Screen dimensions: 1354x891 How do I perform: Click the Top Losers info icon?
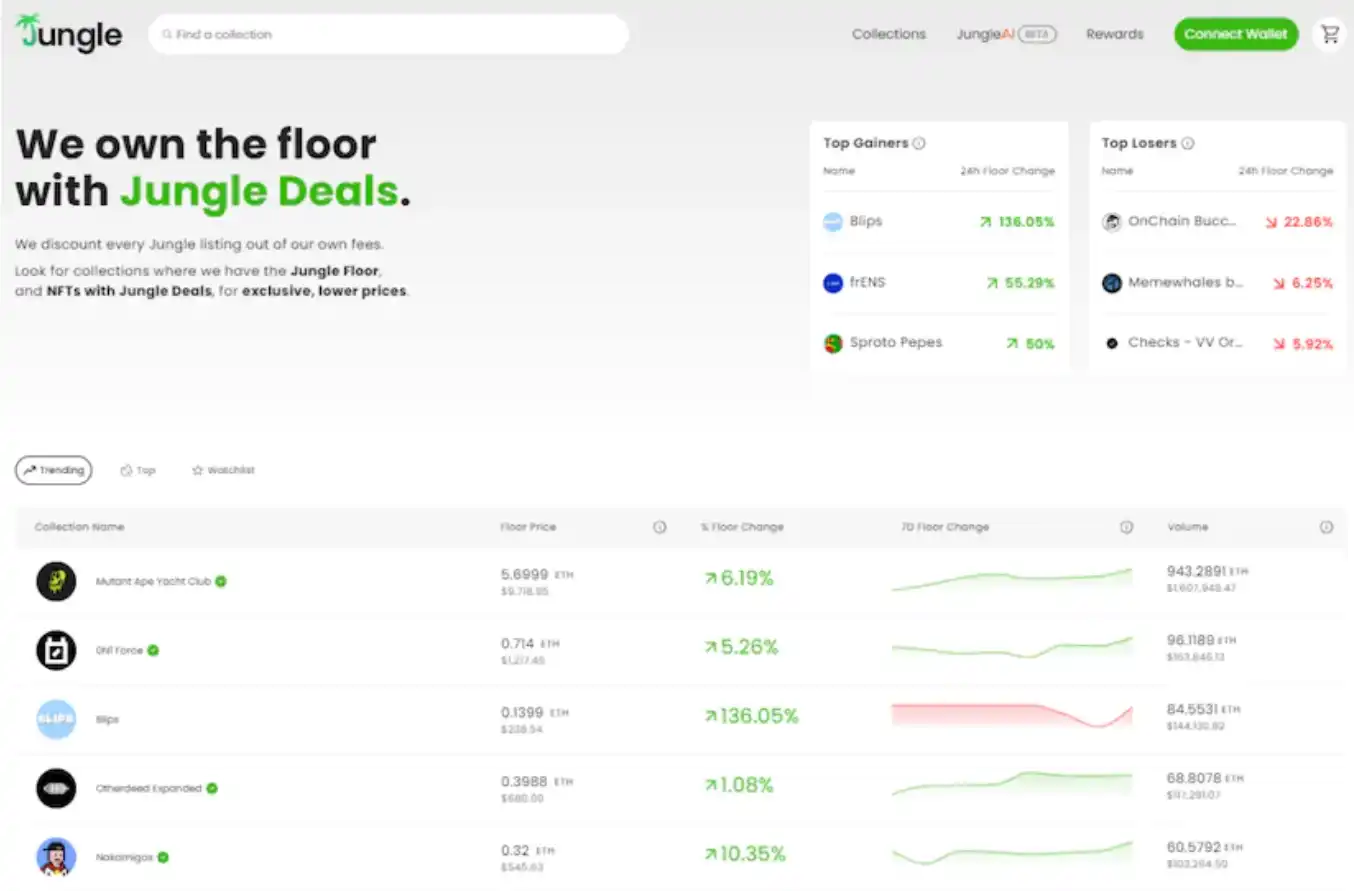tap(1187, 143)
